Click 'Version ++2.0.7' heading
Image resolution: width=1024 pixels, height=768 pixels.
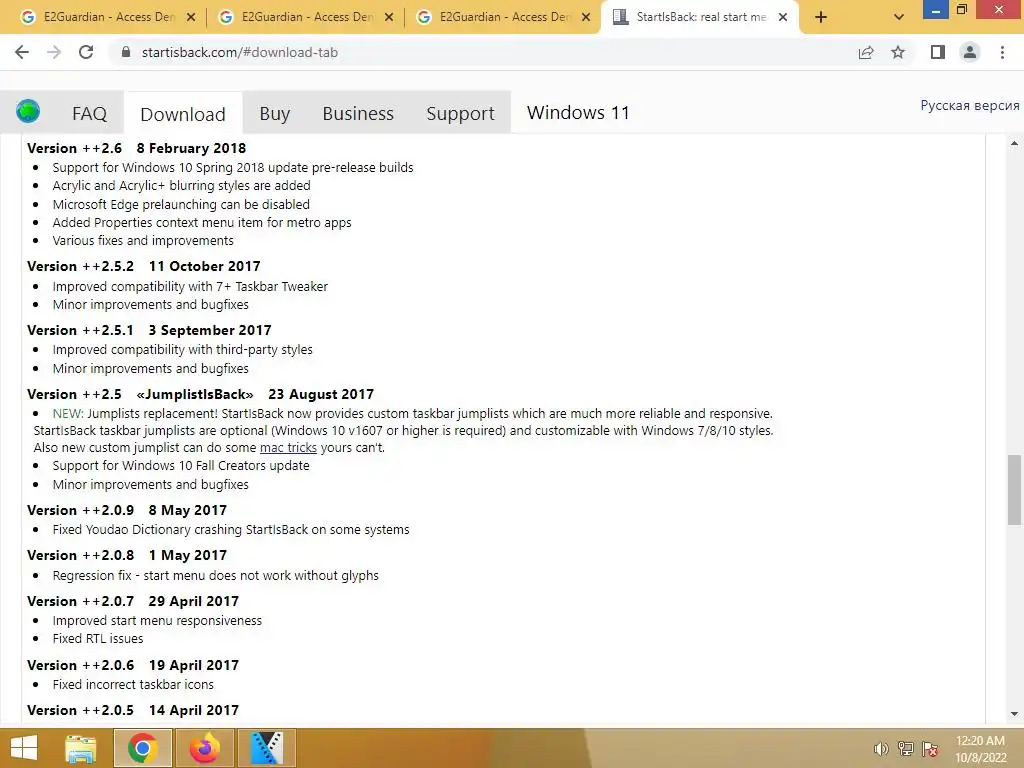[80, 601]
